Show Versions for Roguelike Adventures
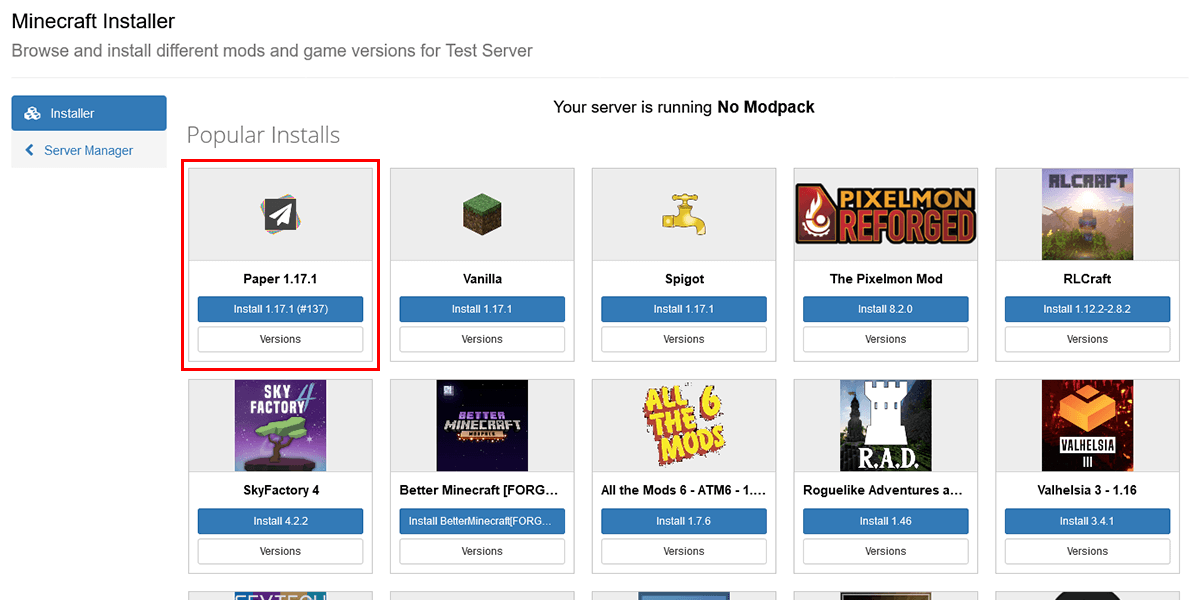 point(885,551)
